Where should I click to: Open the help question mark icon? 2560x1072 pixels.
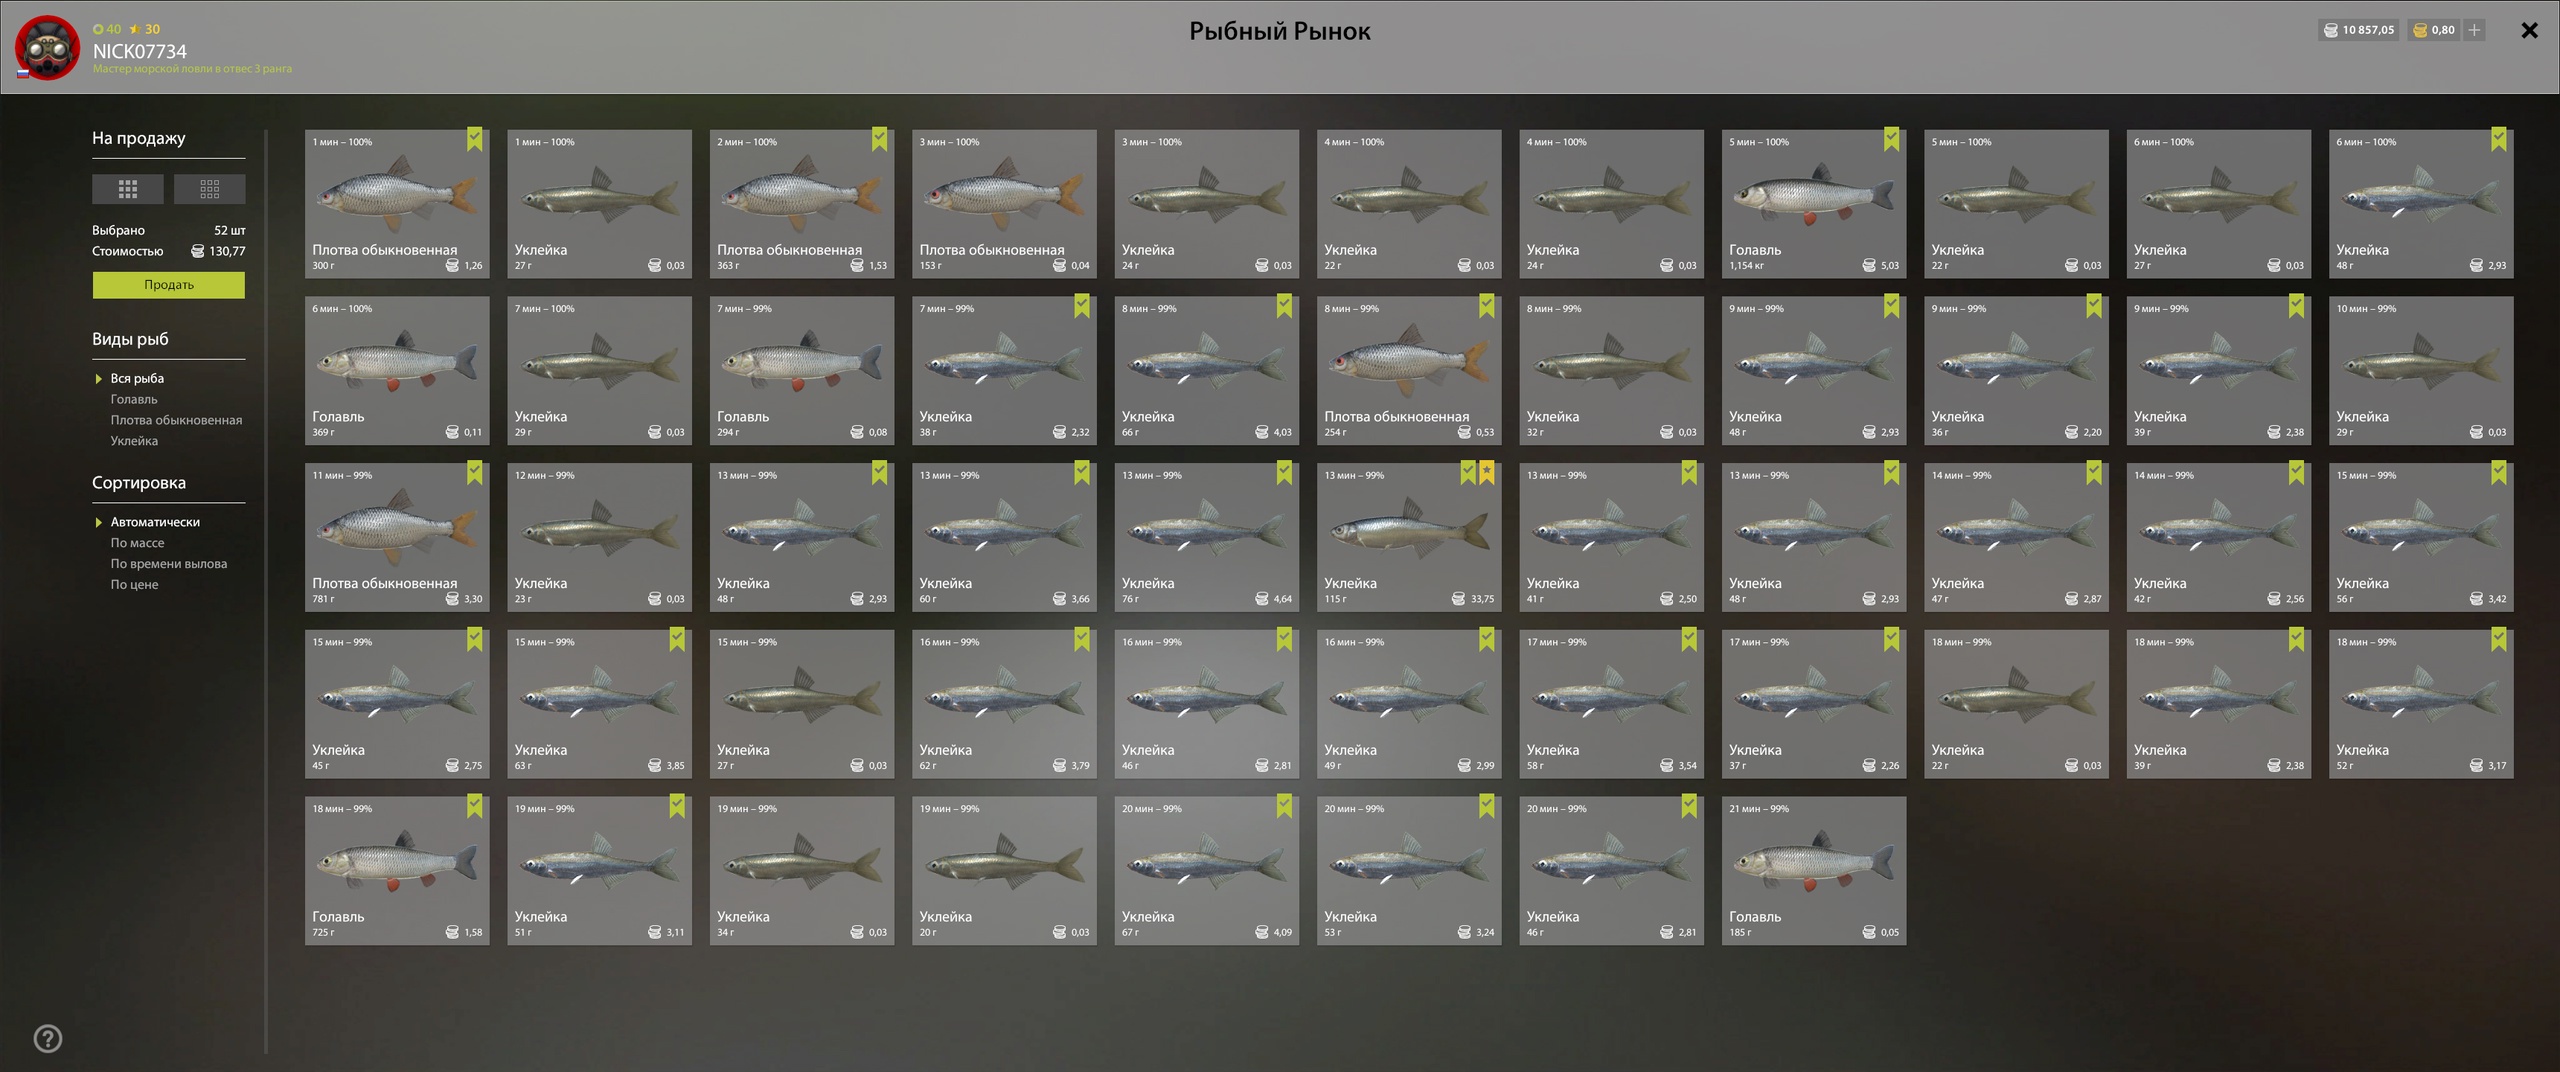coord(48,1039)
